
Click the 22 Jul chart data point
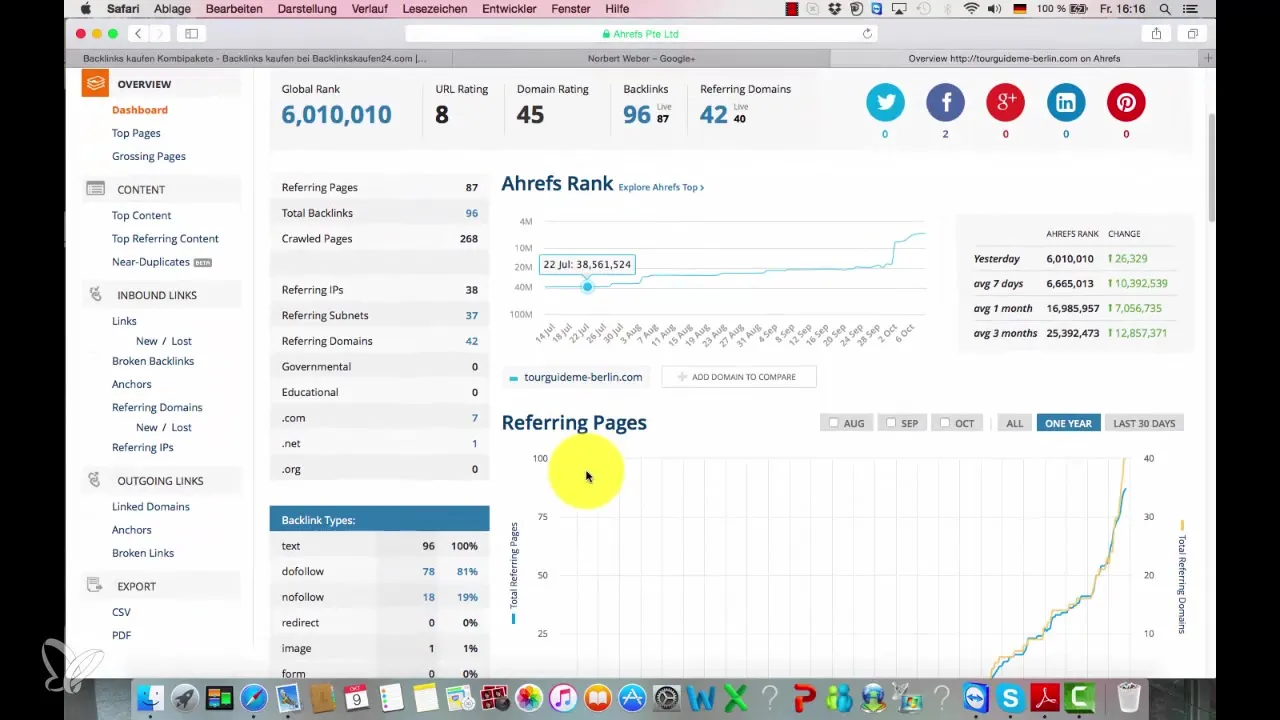point(588,287)
